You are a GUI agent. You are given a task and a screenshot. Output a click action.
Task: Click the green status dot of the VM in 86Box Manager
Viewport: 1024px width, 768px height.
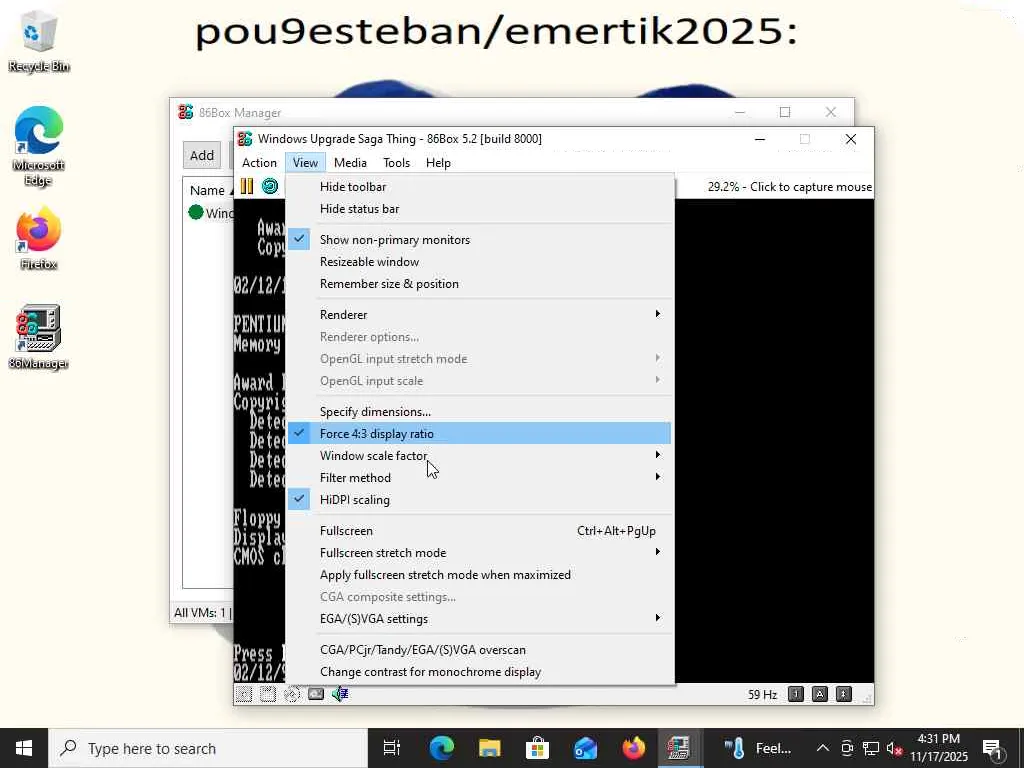click(195, 212)
